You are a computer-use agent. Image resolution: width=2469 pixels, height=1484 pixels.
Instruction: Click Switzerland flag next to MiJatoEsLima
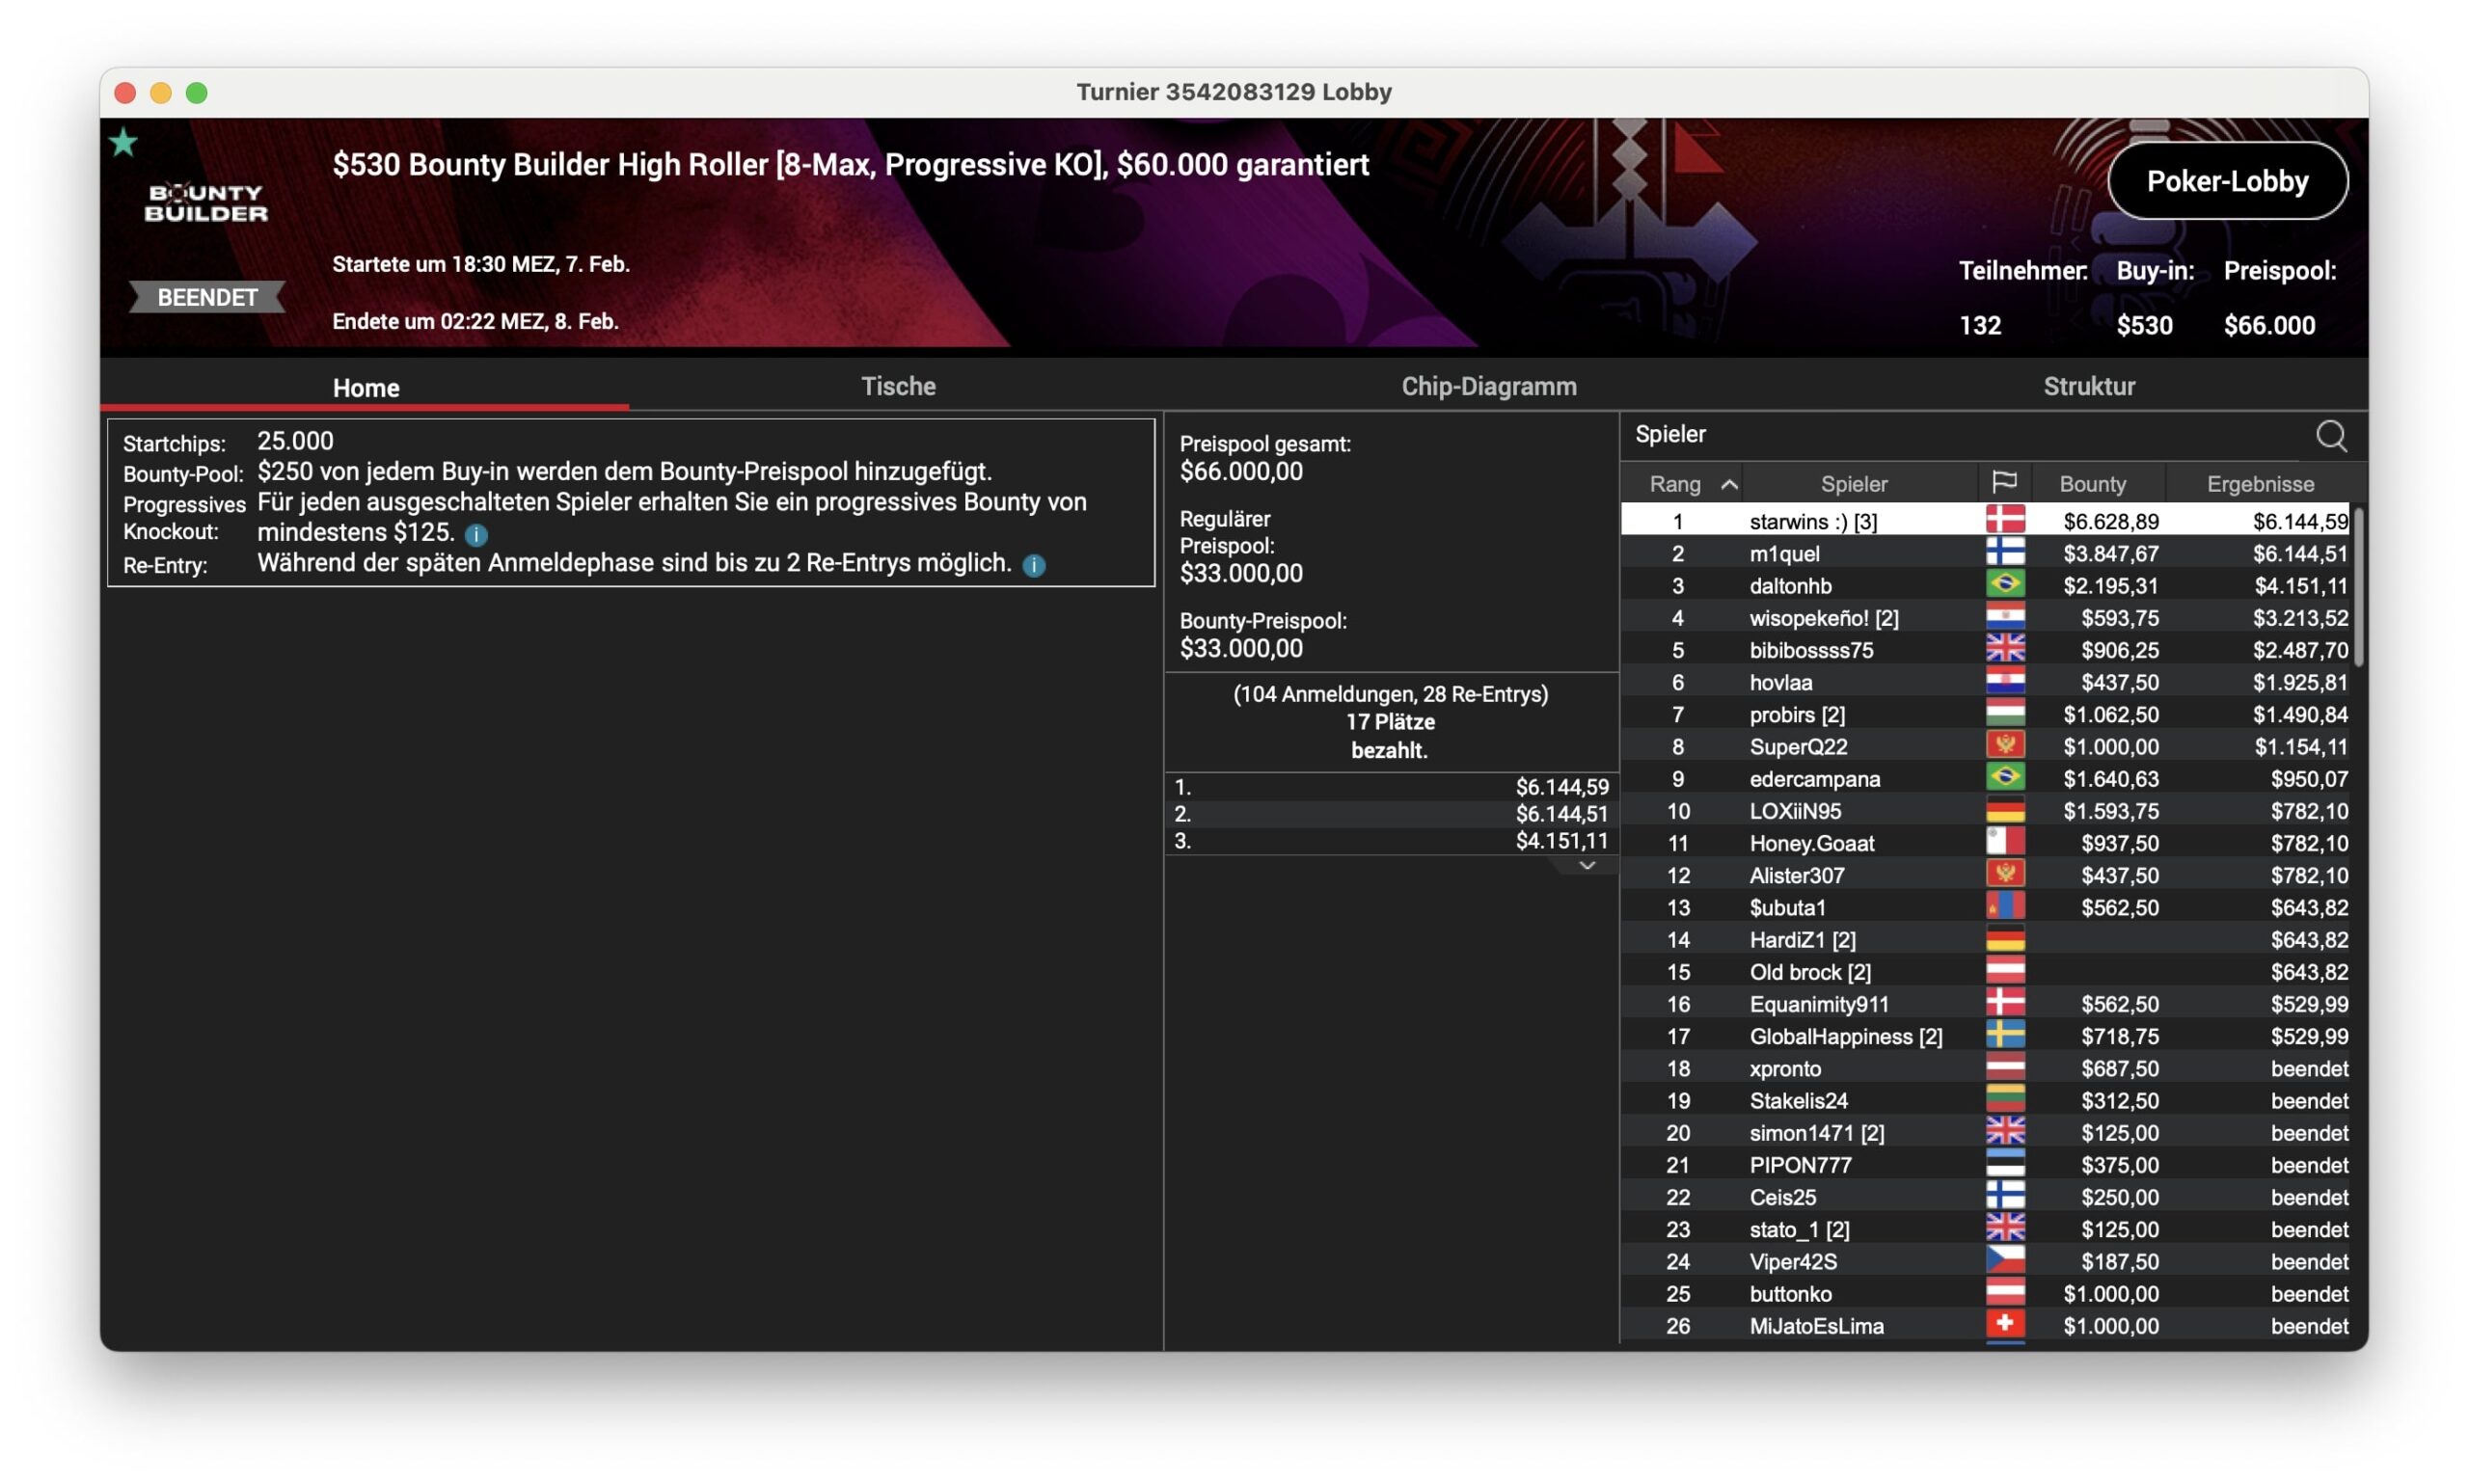pos(2003,1325)
